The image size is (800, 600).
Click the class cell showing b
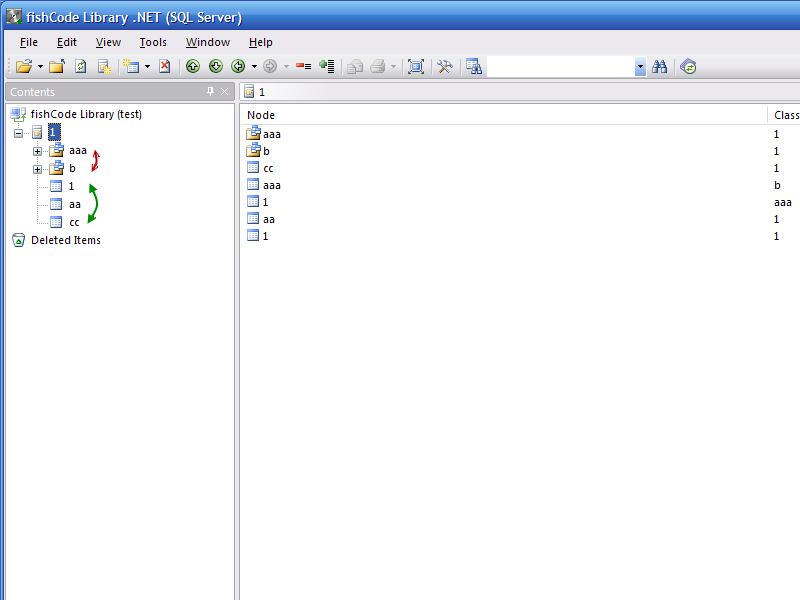(x=777, y=185)
